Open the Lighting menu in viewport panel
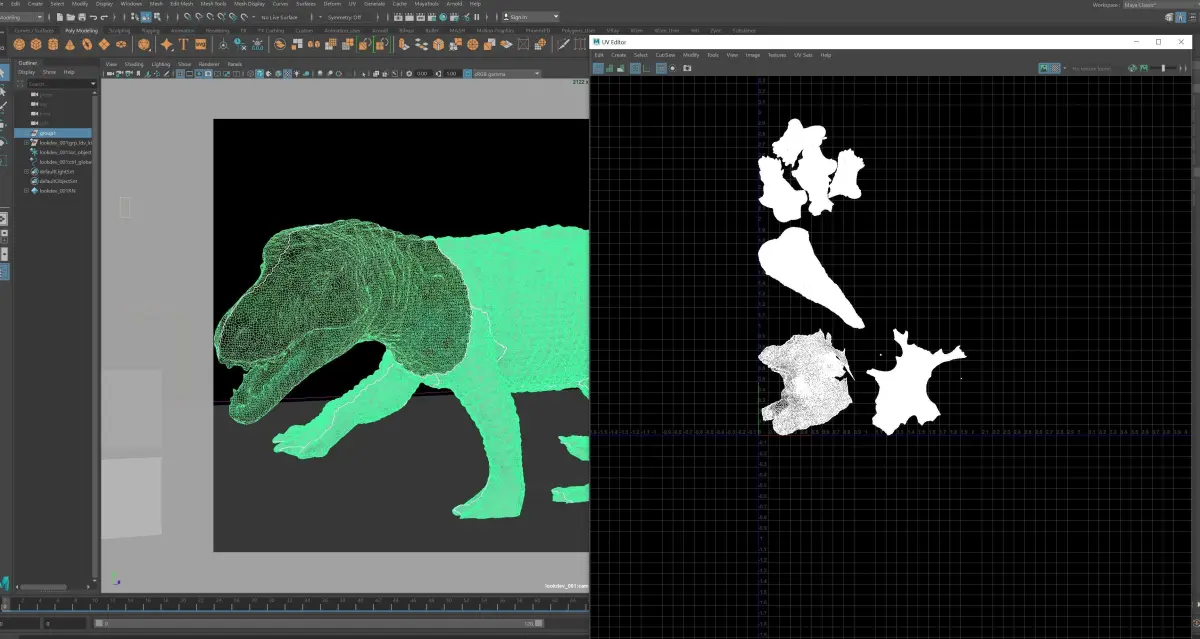1200x639 pixels. point(161,64)
